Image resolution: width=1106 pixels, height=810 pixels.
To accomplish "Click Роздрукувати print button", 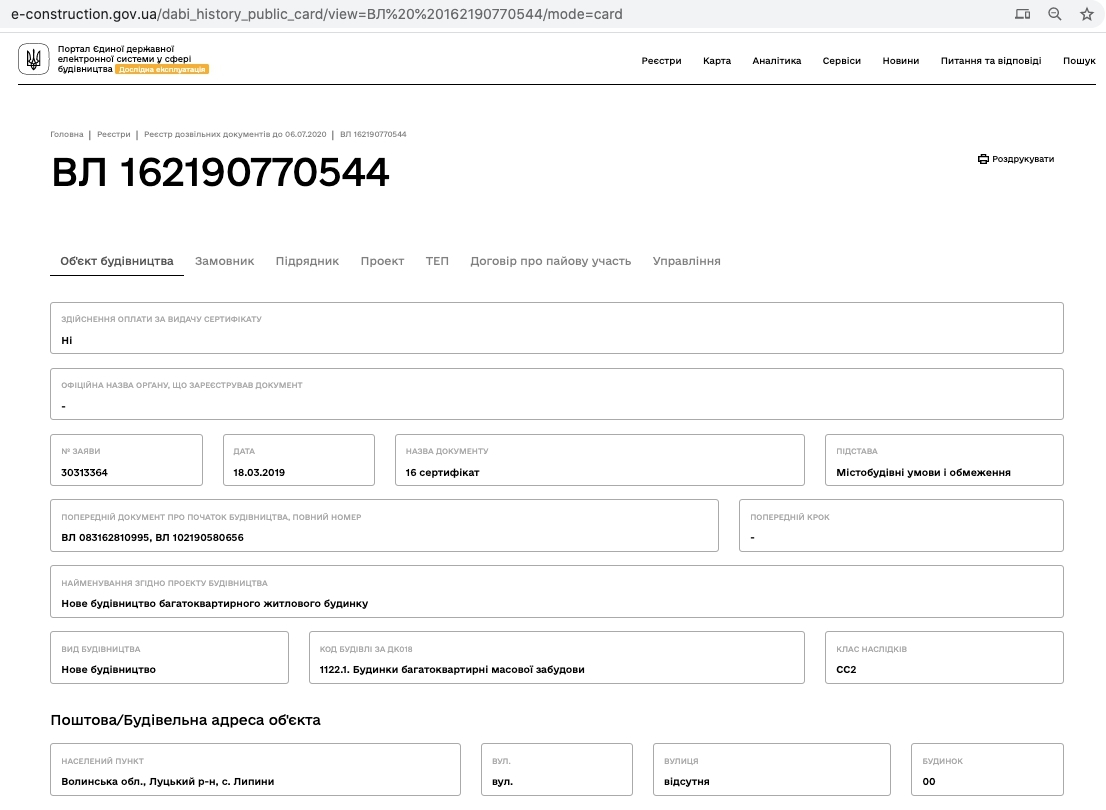I will (x=1016, y=159).
